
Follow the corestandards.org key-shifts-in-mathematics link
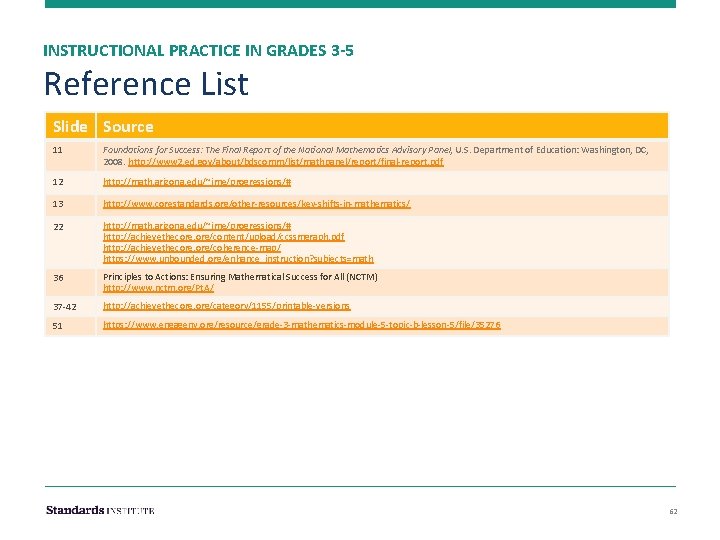[x=257, y=203]
